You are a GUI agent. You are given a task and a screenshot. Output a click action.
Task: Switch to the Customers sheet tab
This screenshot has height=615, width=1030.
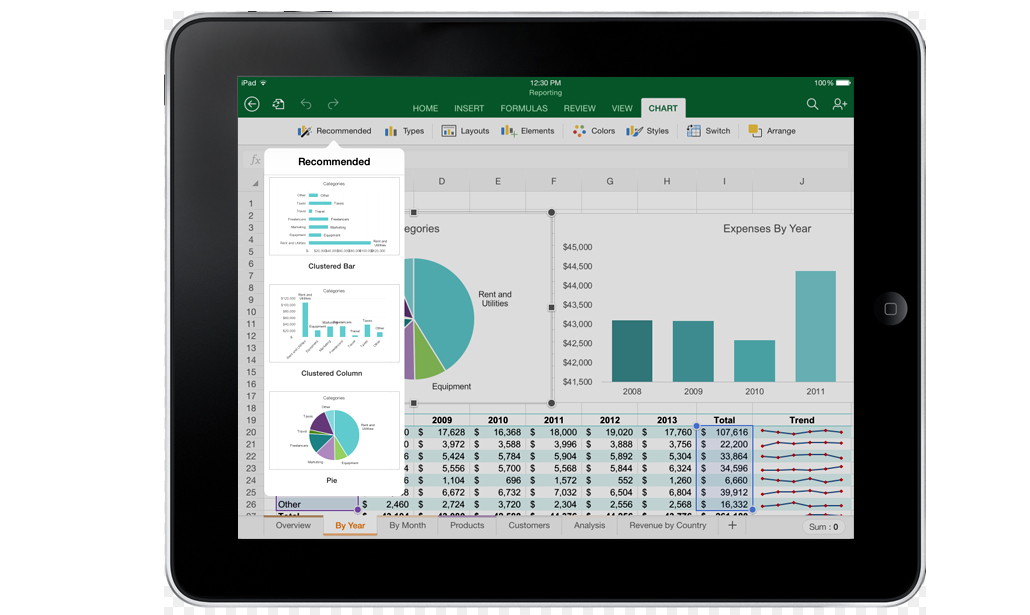529,526
